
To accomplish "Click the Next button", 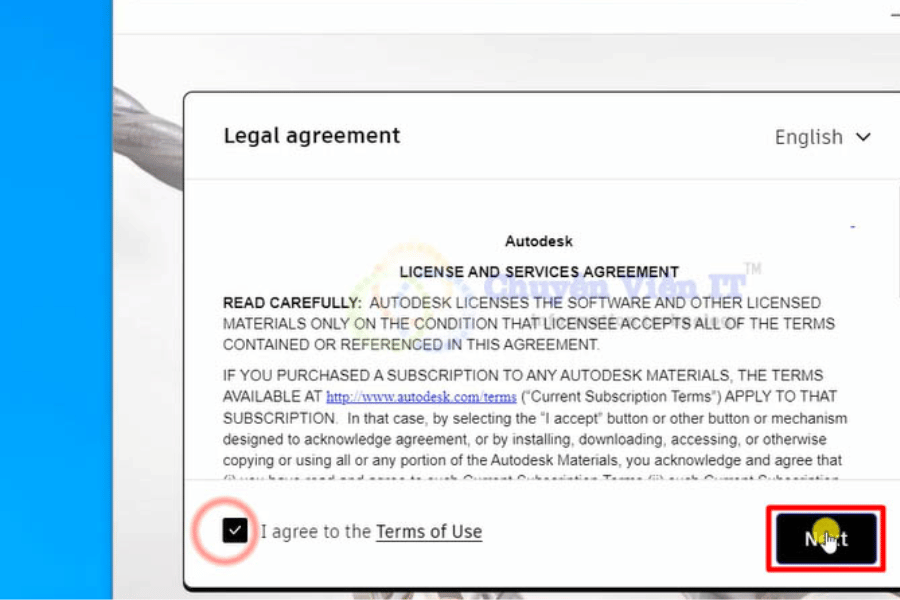I will [826, 539].
